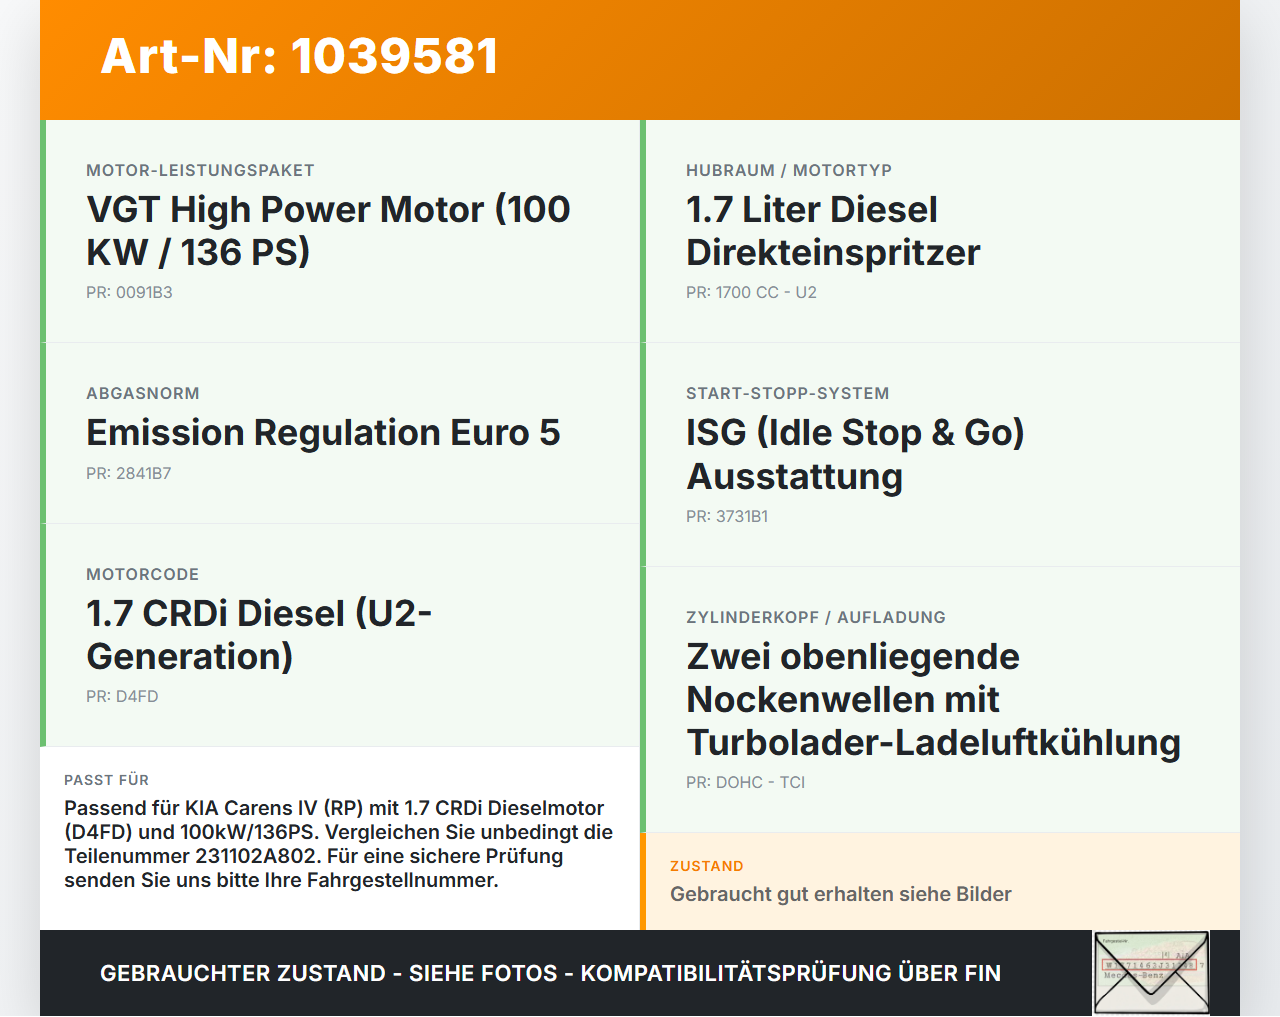The image size is (1280, 1017).
Task: Click the Art-Nr: 1039581 heading
Action: click(x=299, y=56)
